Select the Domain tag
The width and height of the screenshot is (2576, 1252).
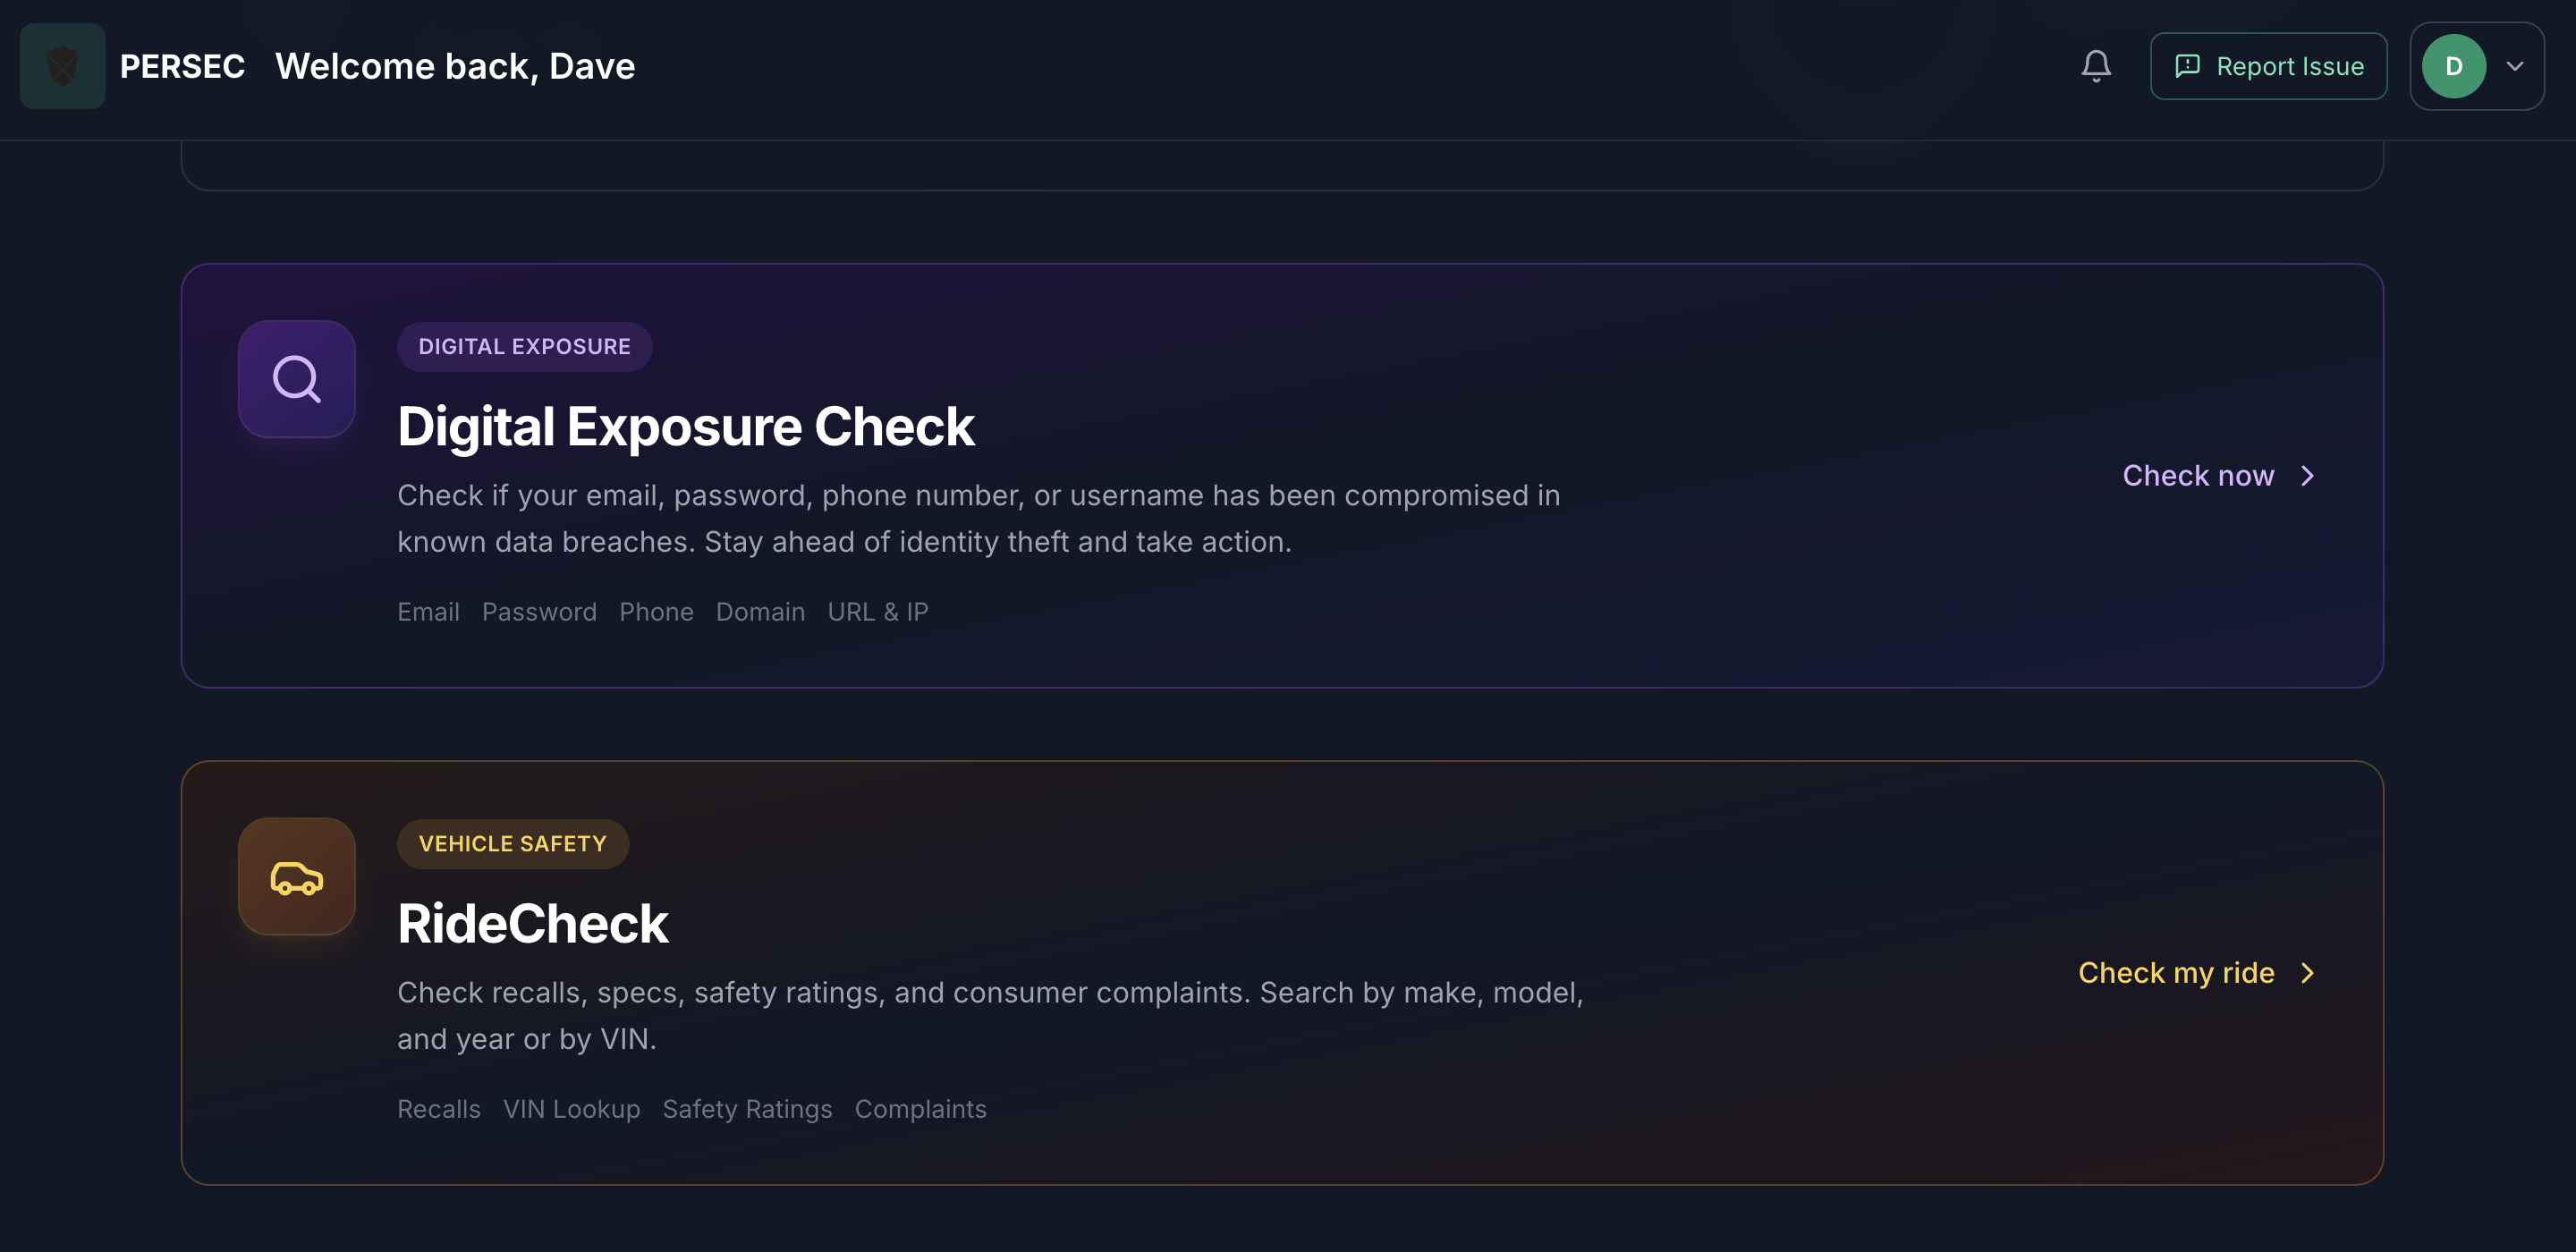tap(760, 612)
